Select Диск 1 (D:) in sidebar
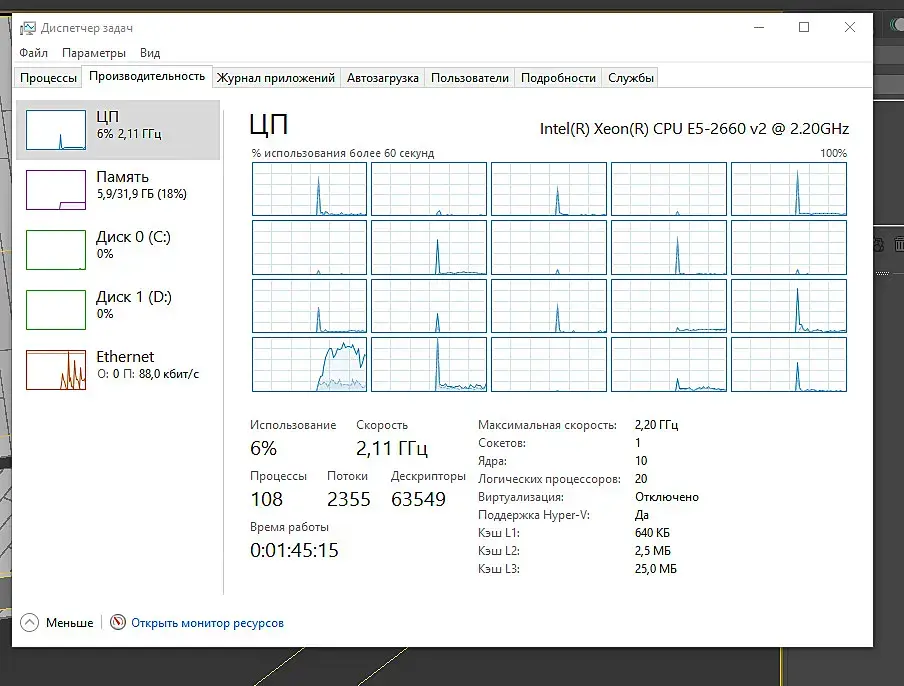 118,310
